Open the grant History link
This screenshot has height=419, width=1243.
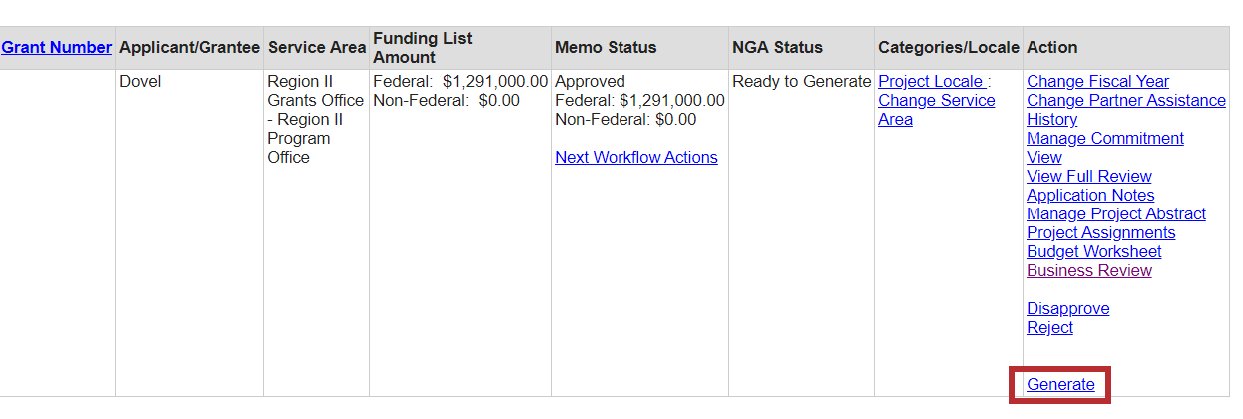pos(1052,120)
